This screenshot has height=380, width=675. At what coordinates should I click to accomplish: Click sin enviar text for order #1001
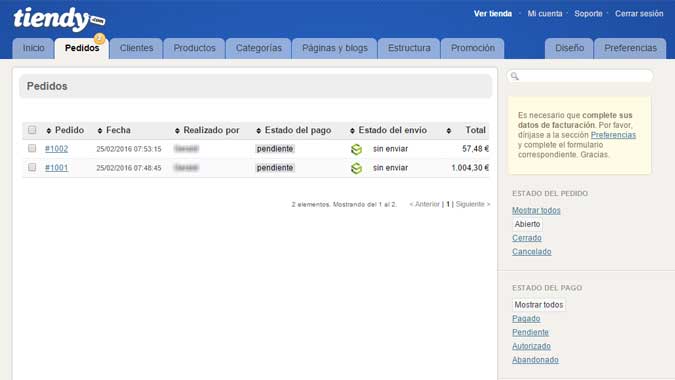(x=390, y=168)
